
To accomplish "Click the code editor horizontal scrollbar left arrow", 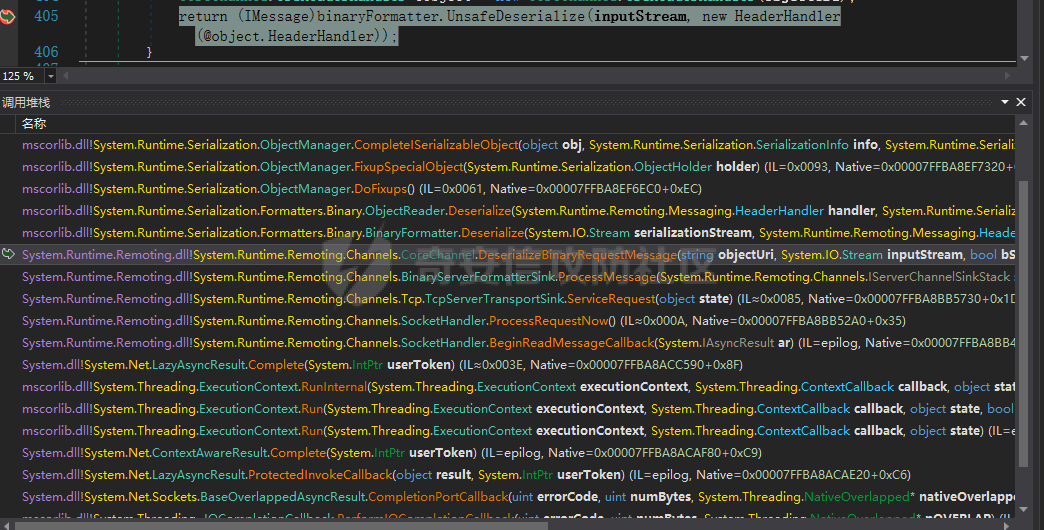I will pos(65,76).
